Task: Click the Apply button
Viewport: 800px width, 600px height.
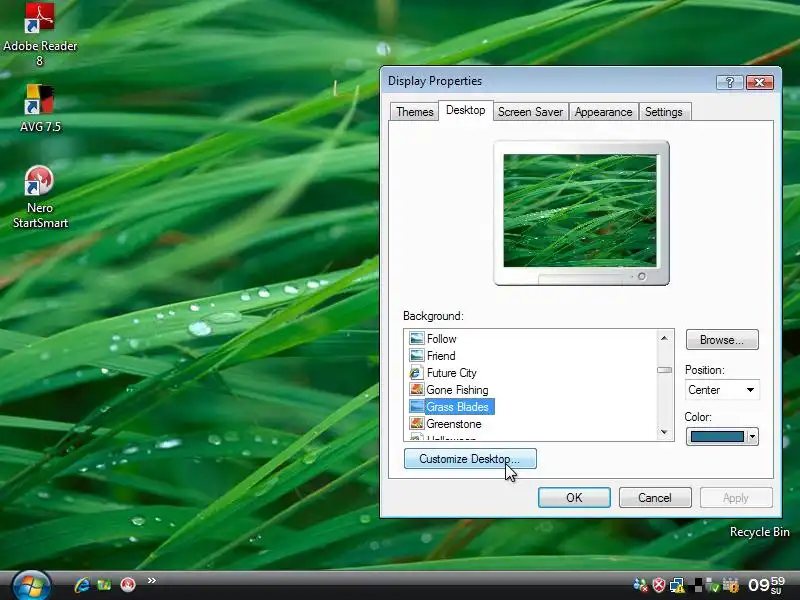Action: pos(736,497)
